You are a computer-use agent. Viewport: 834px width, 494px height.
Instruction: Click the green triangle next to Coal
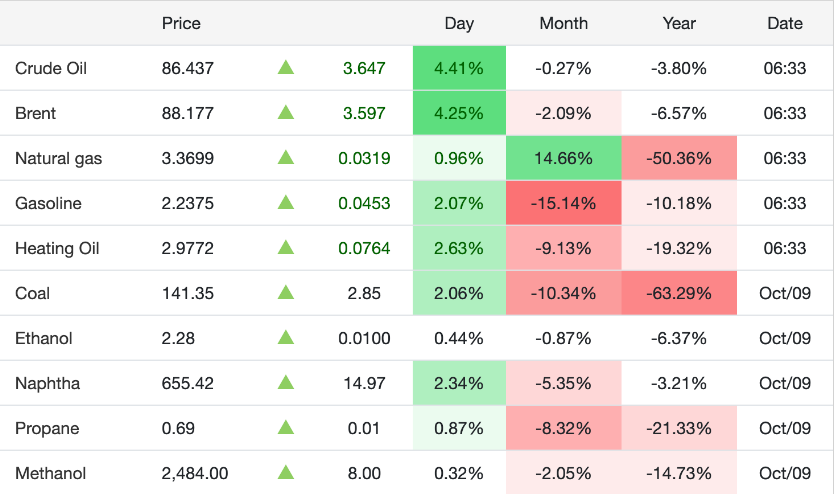(286, 293)
